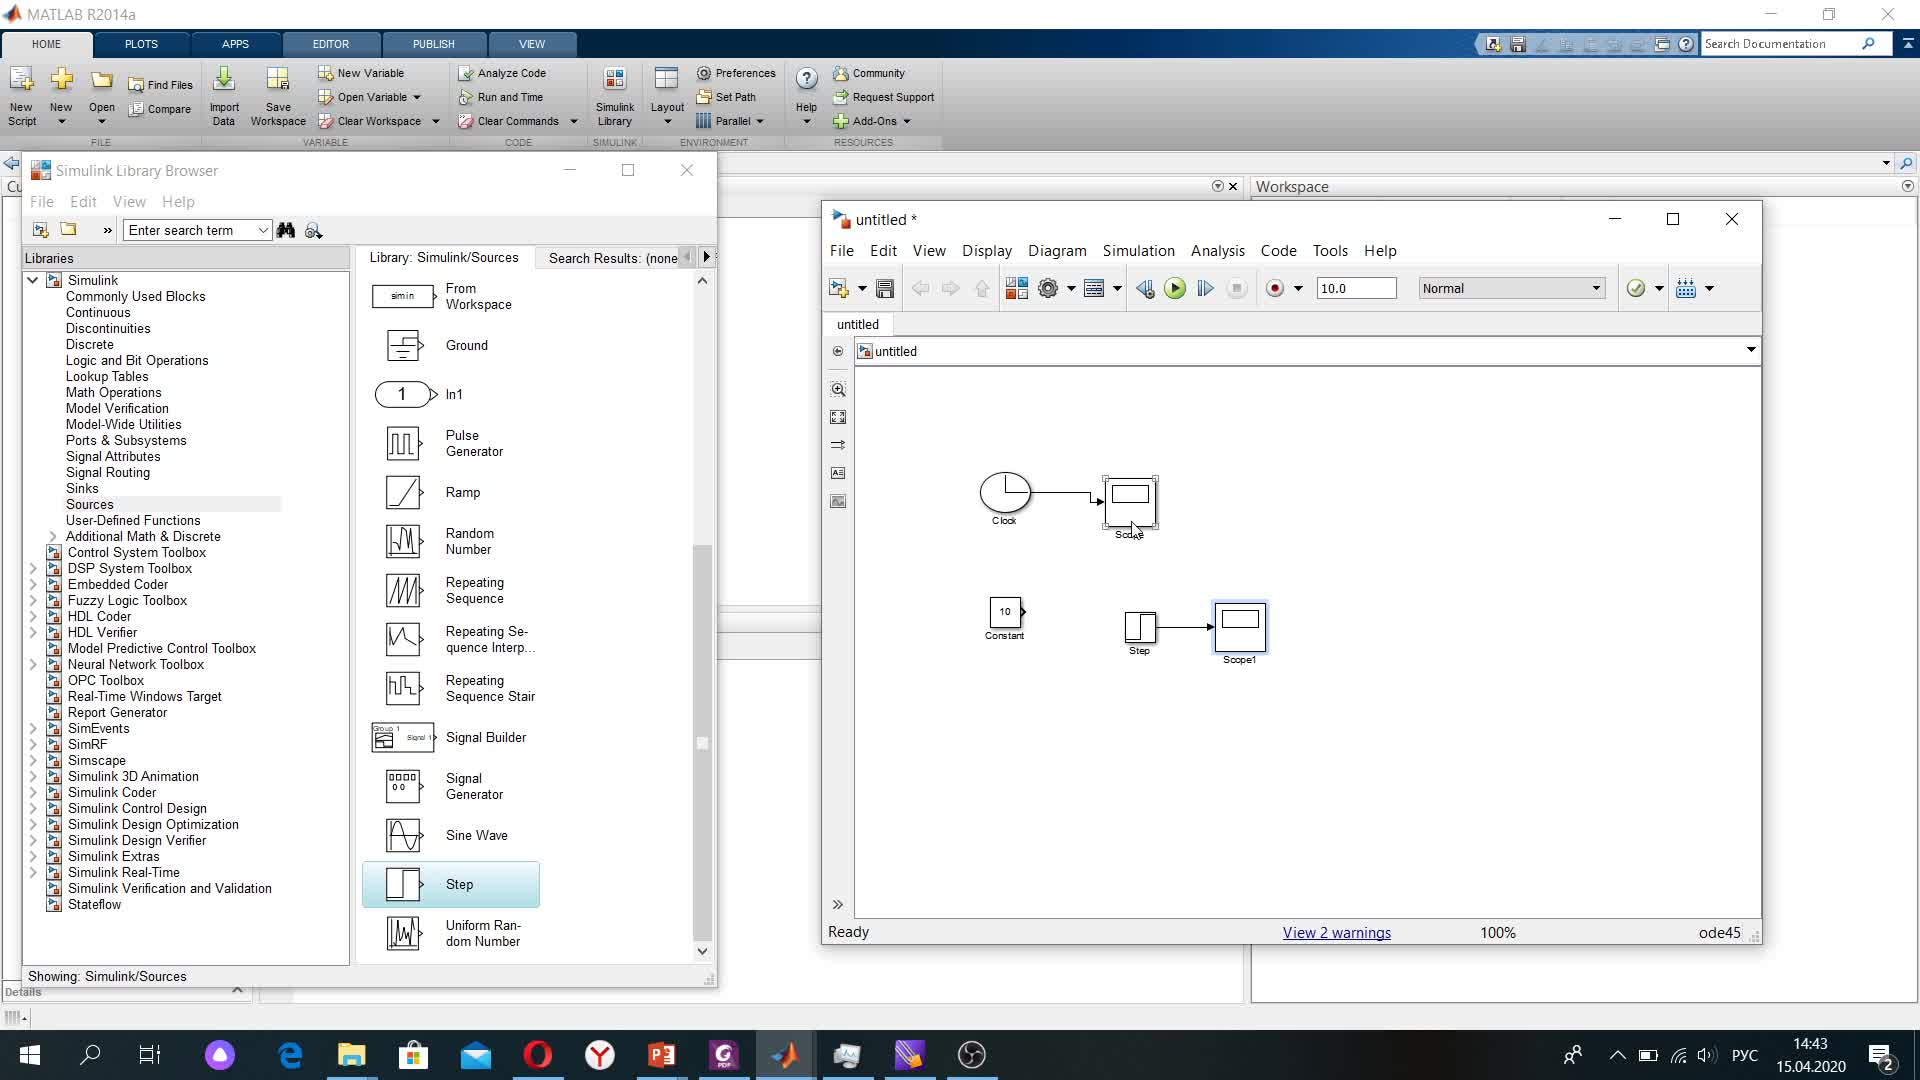Expand the DSP System Toolbox node

(x=33, y=568)
